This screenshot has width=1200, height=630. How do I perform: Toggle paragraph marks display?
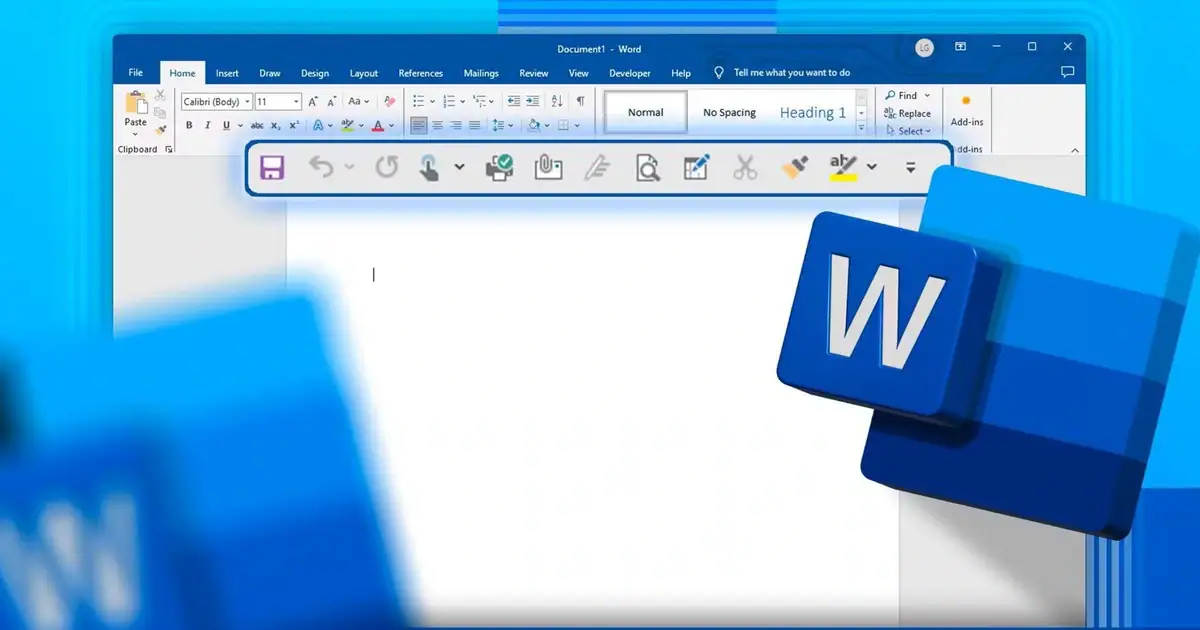pos(578,101)
